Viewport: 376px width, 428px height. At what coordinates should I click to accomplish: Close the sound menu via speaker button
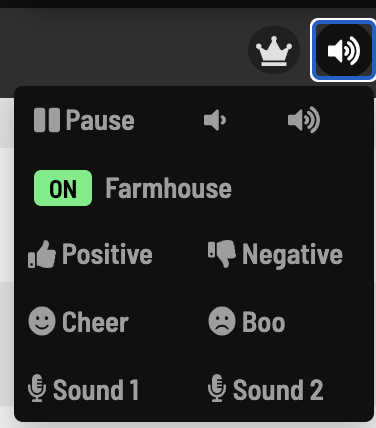point(343,50)
